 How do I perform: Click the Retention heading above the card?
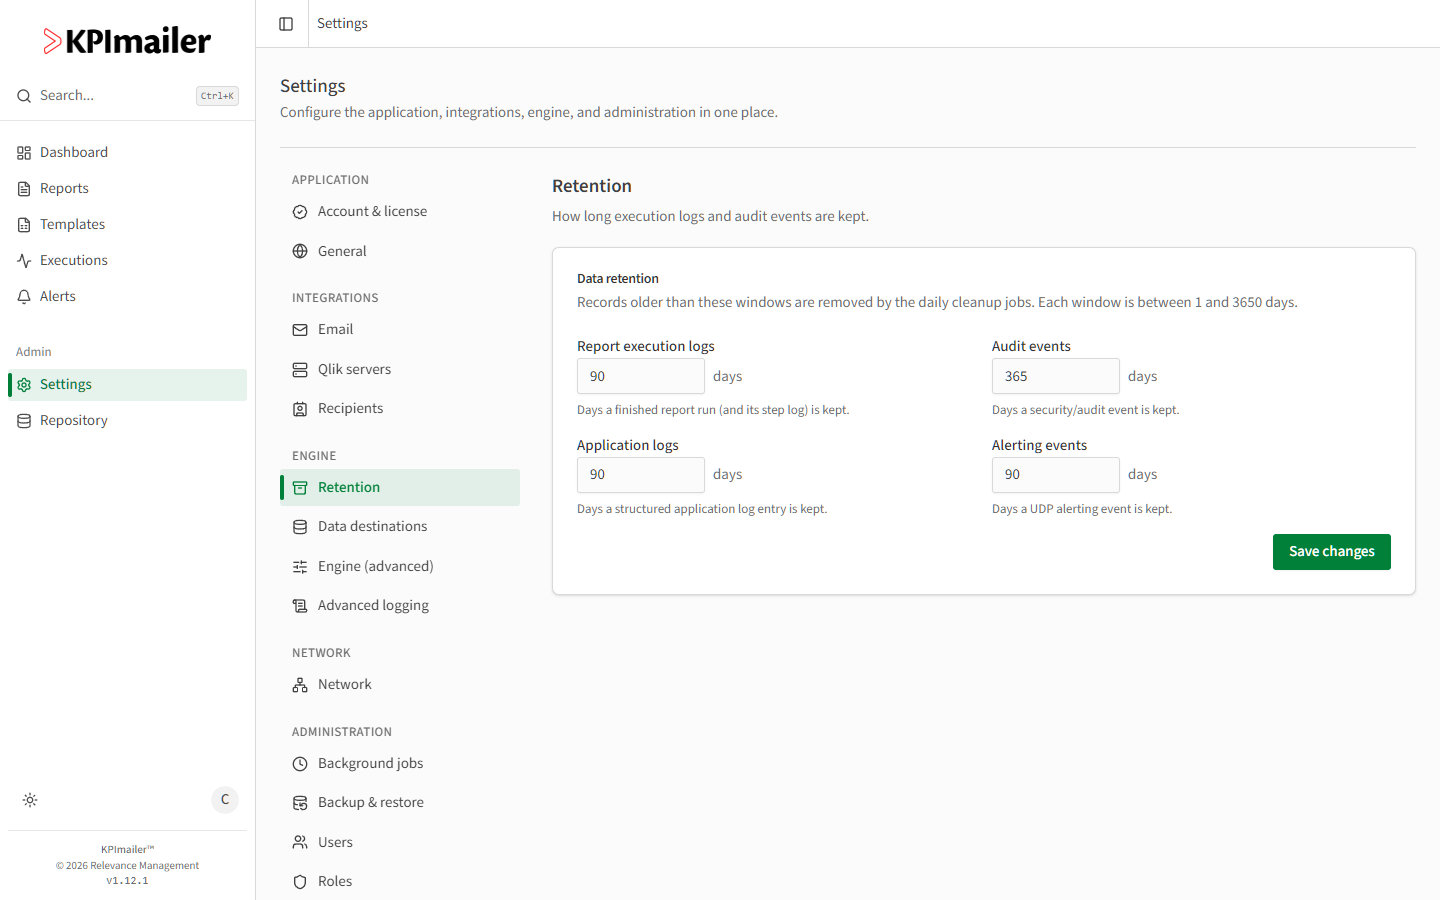(592, 186)
